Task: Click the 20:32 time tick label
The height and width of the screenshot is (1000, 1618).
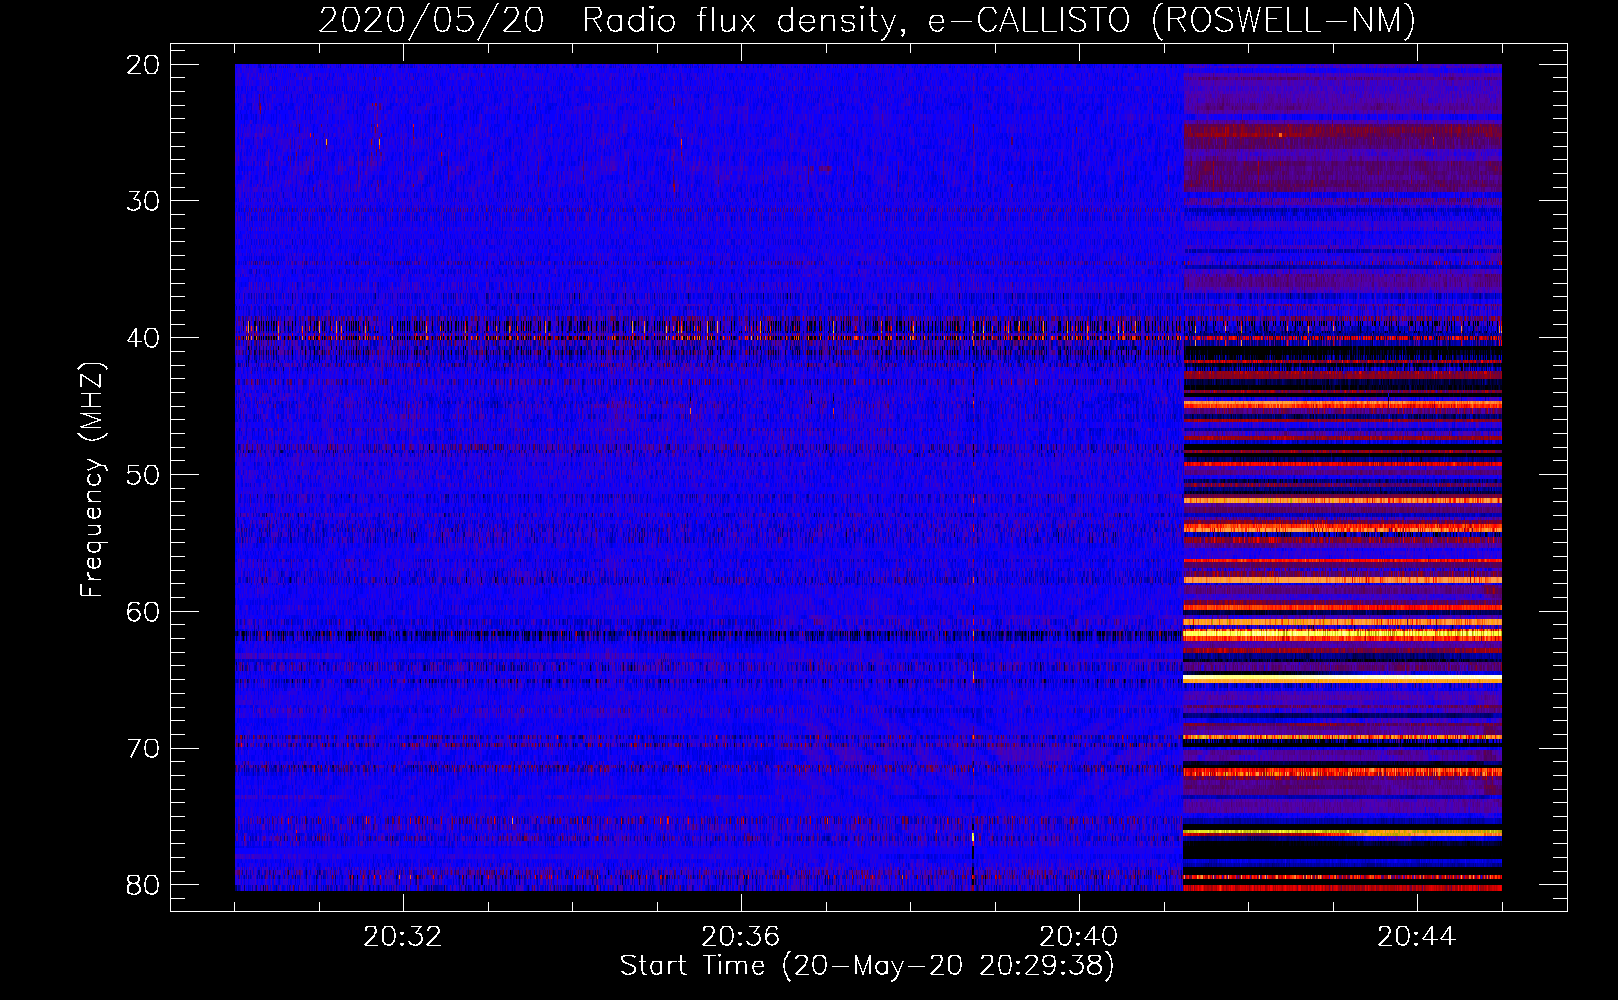Action: (x=403, y=937)
